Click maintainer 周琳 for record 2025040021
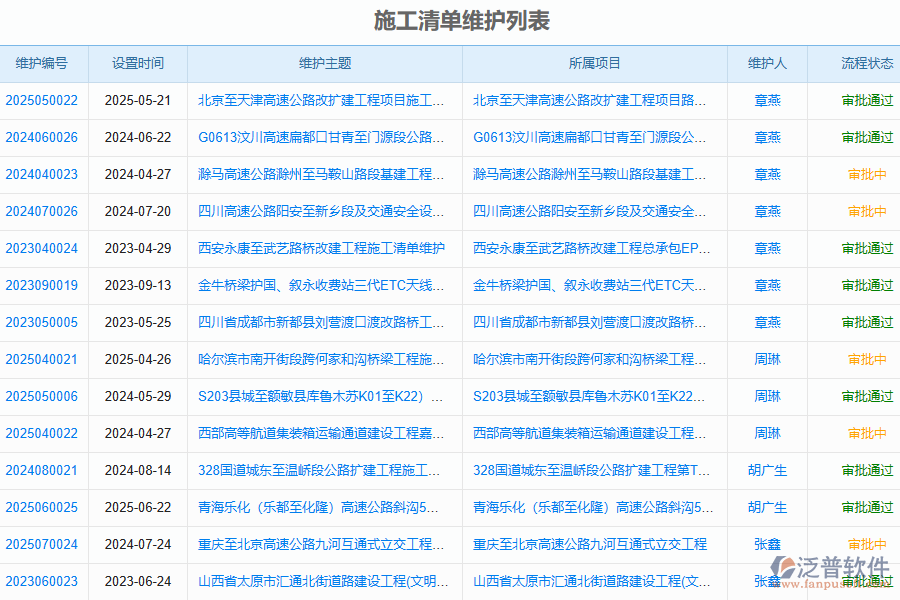Screen dimensions: 900x600 [x=767, y=359]
